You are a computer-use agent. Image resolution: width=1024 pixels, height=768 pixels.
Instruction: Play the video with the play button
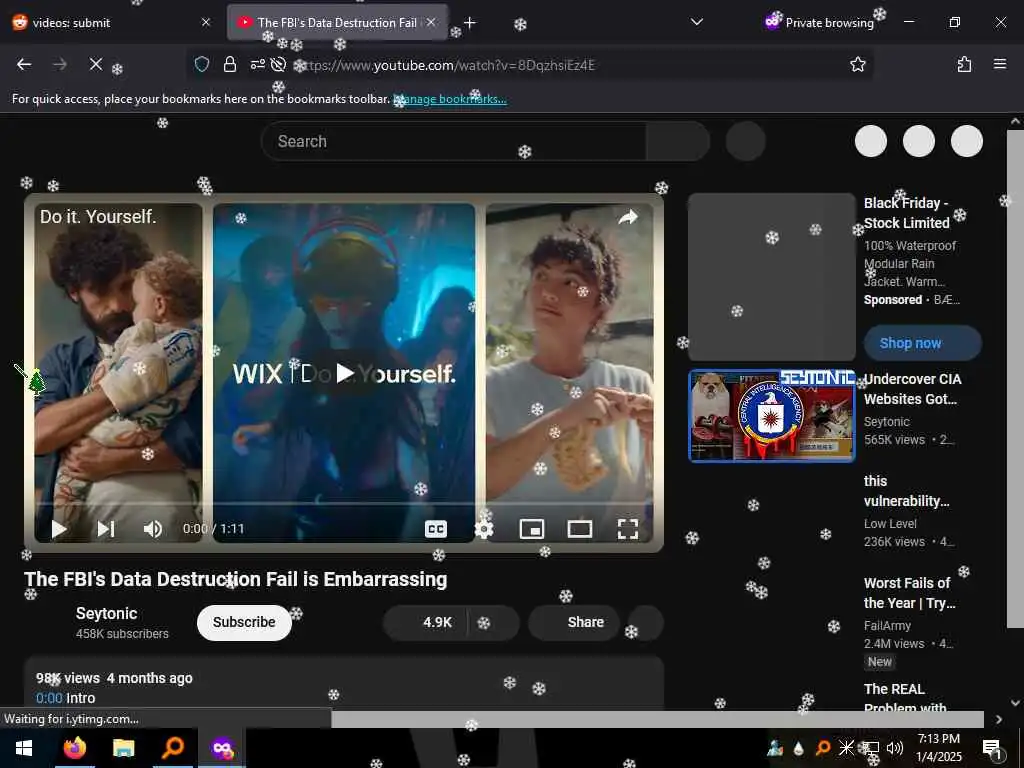pos(59,528)
